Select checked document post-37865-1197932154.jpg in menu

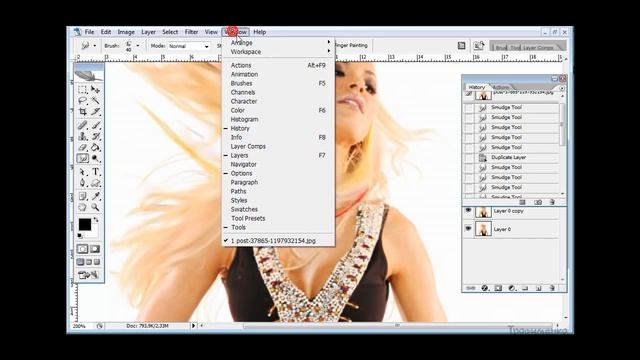278,241
